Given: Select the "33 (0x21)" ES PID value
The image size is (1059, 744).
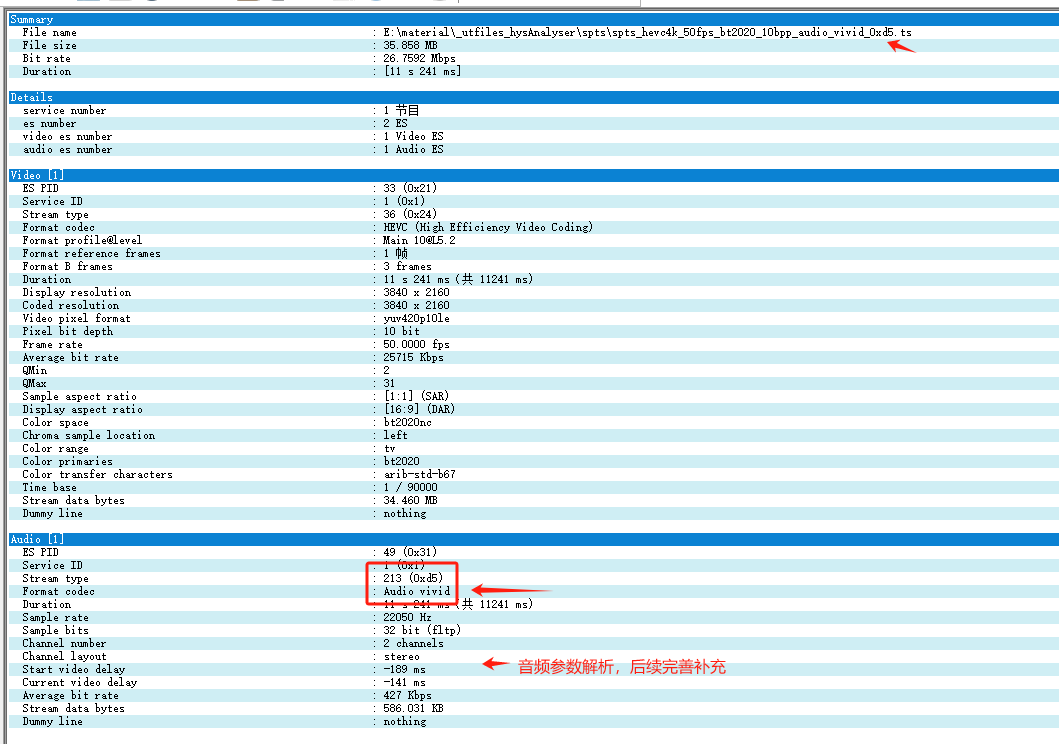Looking at the screenshot, I should (410, 188).
